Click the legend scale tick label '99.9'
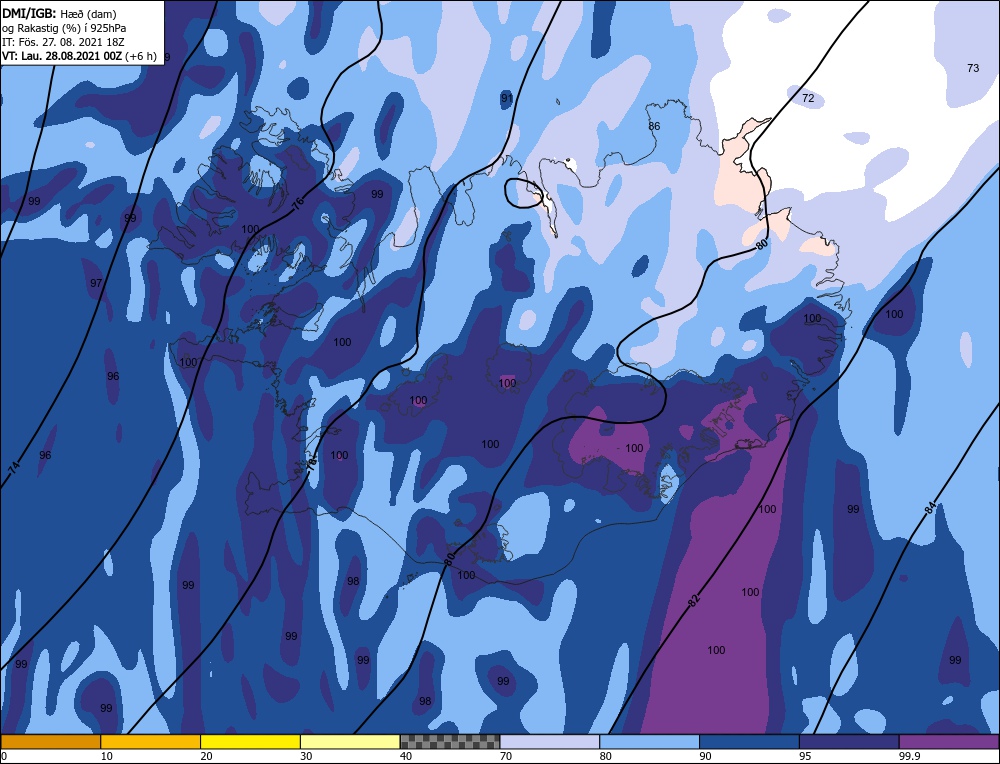This screenshot has height=764, width=1000. pos(908,756)
